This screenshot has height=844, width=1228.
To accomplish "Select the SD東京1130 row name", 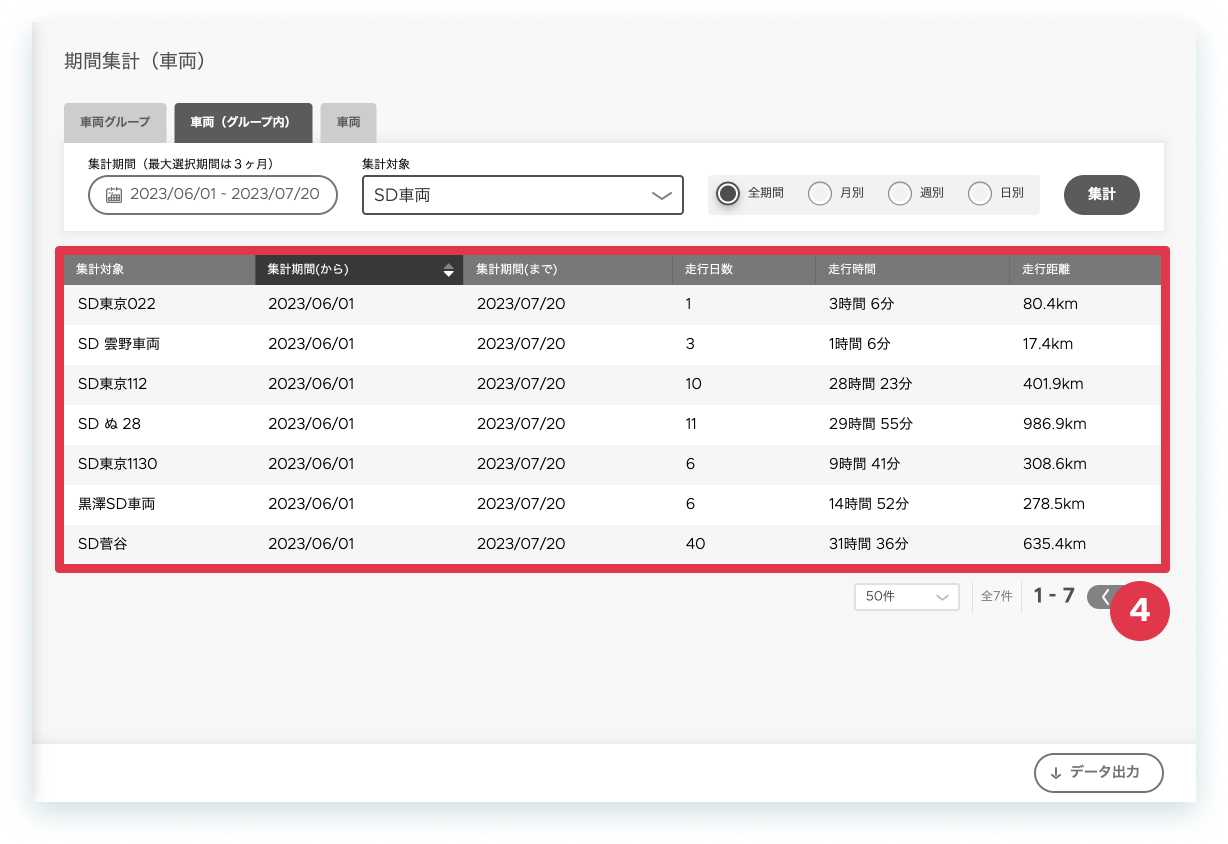I will [x=118, y=464].
